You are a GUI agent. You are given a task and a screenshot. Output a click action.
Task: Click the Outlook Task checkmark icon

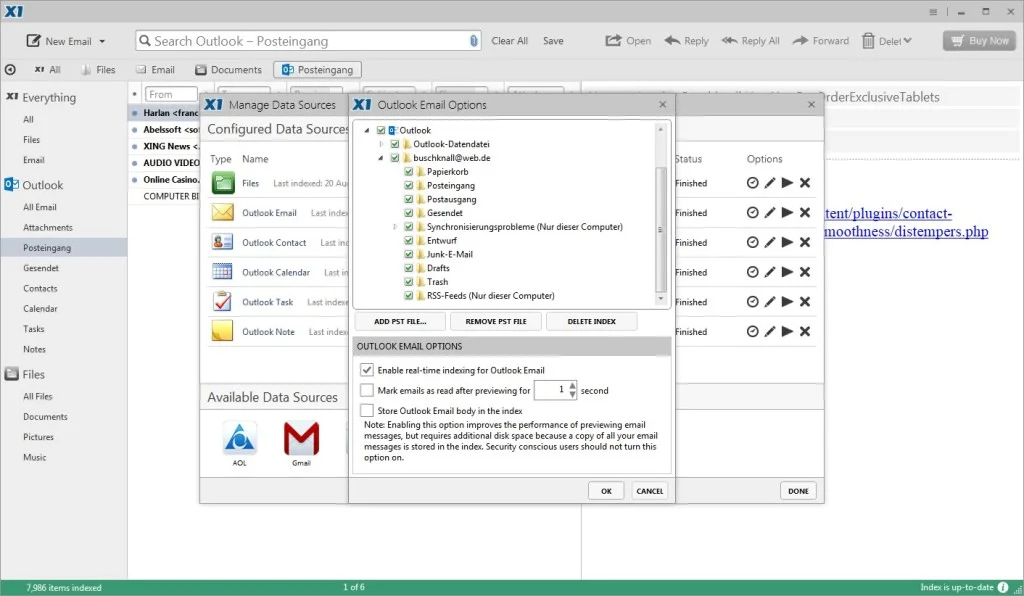tap(223, 302)
